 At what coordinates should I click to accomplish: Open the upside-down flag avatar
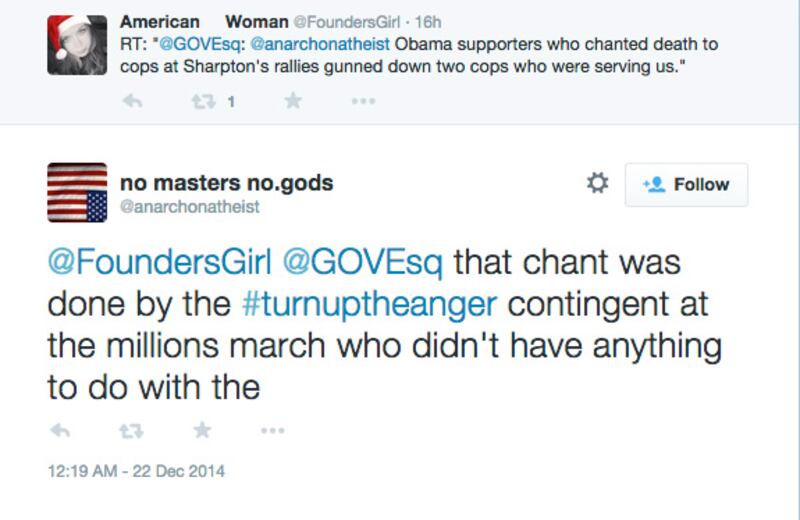[x=77, y=193]
